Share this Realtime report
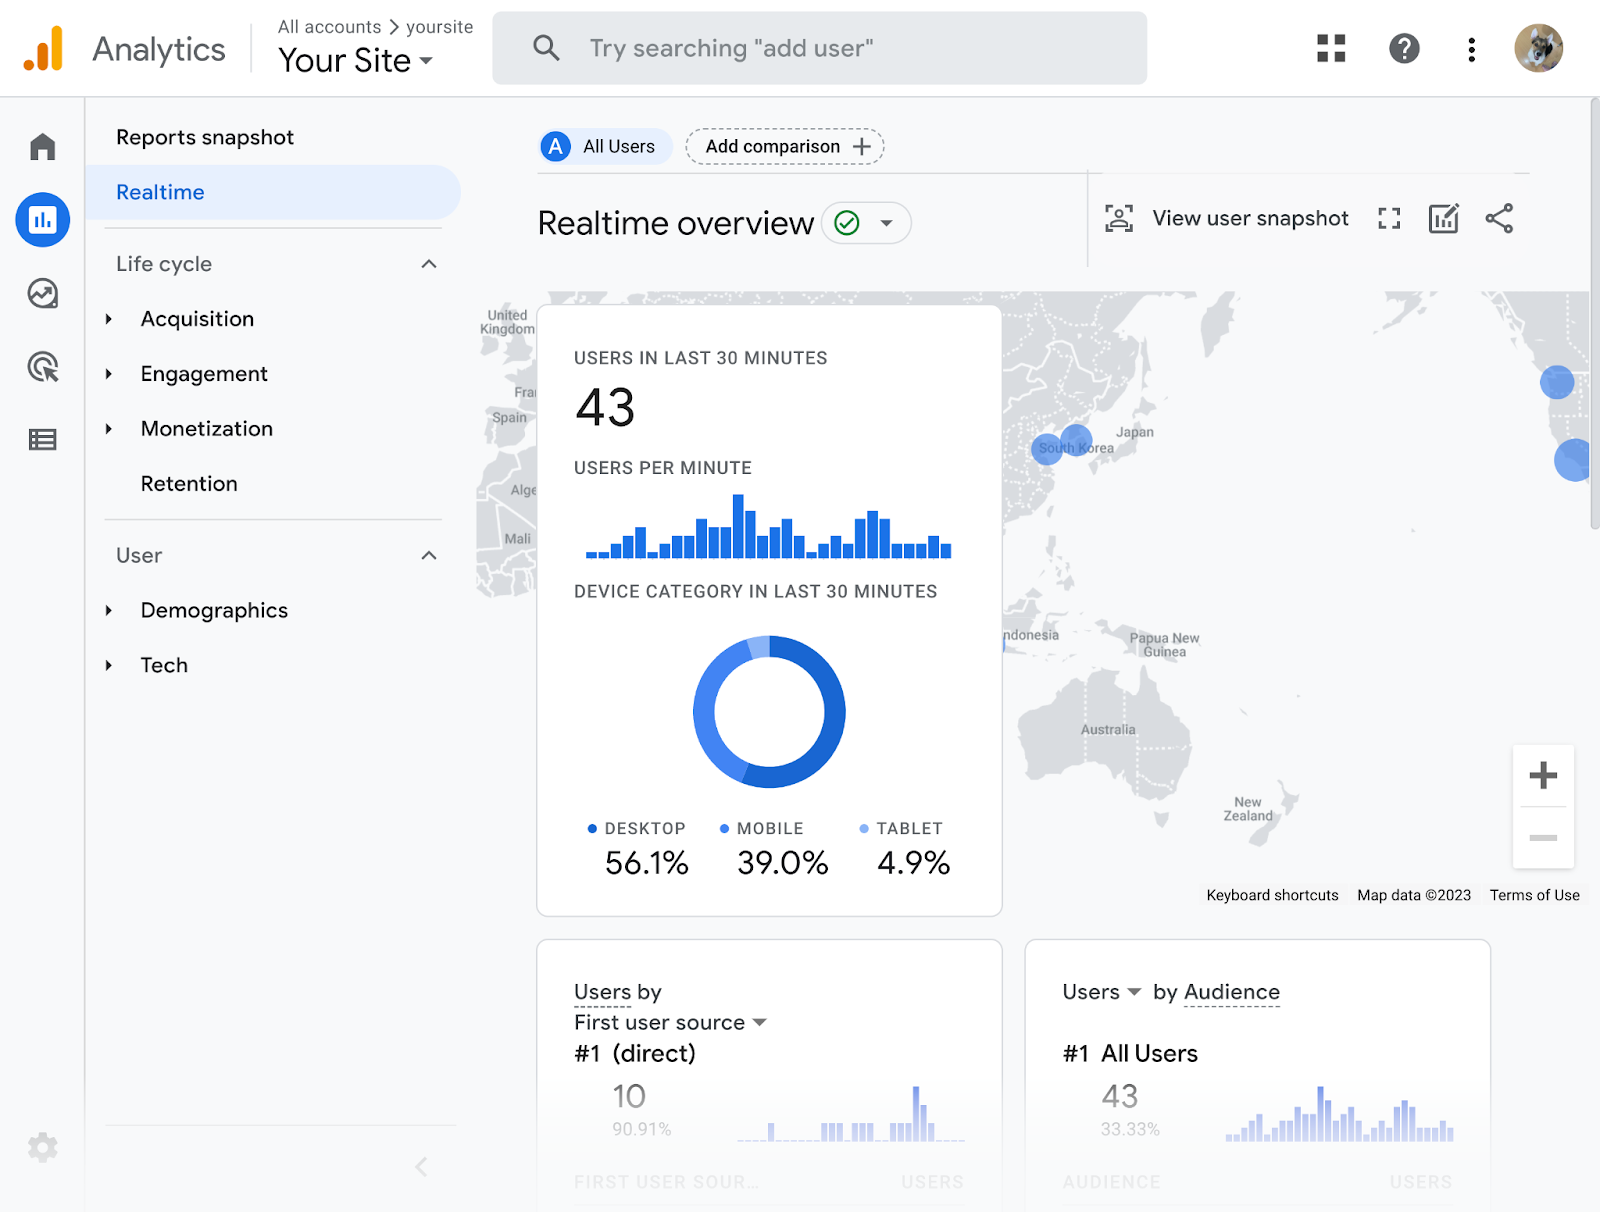1600x1212 pixels. coord(1500,218)
